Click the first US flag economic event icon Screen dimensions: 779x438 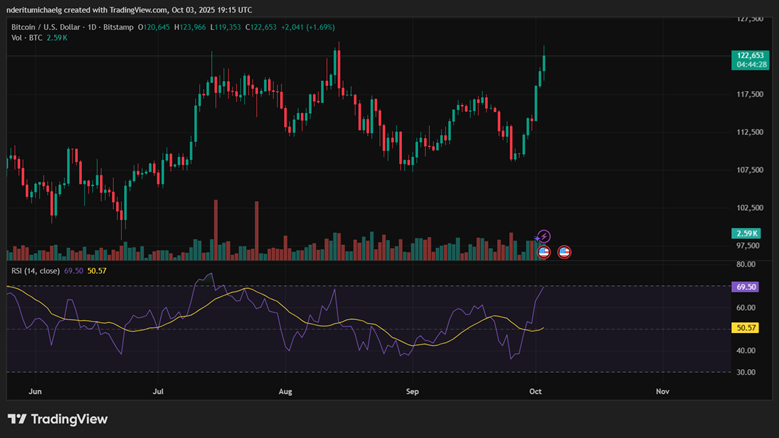(x=544, y=252)
